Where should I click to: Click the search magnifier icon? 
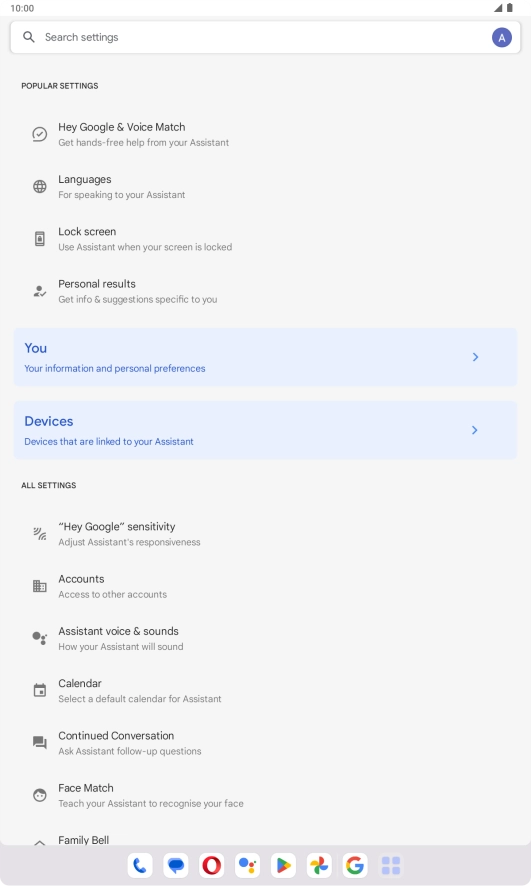pyautogui.click(x=29, y=37)
